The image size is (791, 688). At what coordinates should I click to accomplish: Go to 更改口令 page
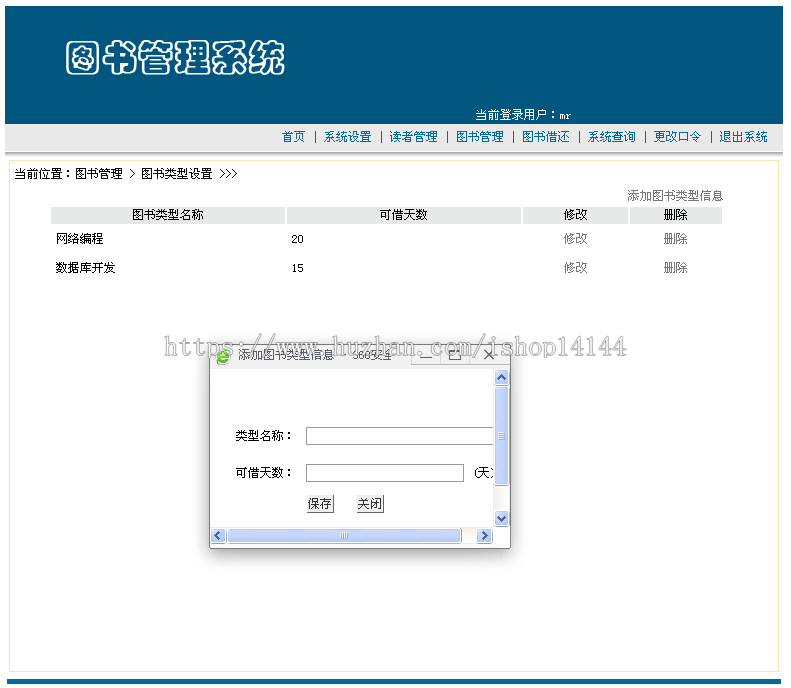[x=677, y=137]
